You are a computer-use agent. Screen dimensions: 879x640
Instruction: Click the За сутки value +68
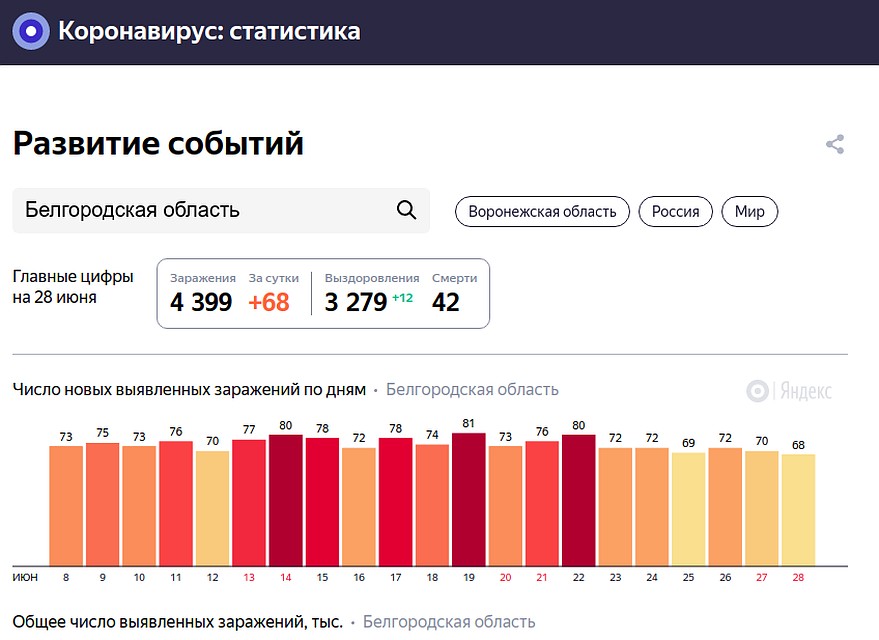[269, 302]
